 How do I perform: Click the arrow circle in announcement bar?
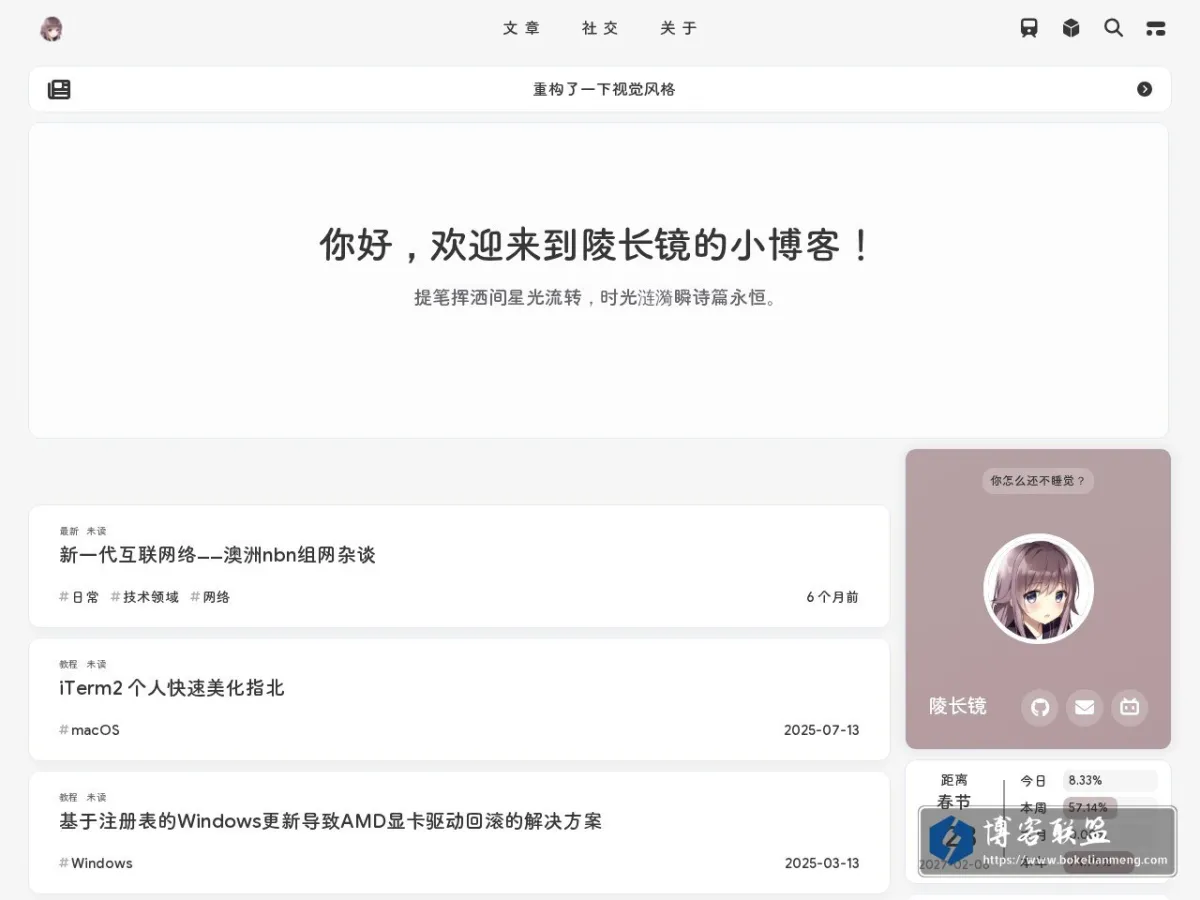[1145, 89]
